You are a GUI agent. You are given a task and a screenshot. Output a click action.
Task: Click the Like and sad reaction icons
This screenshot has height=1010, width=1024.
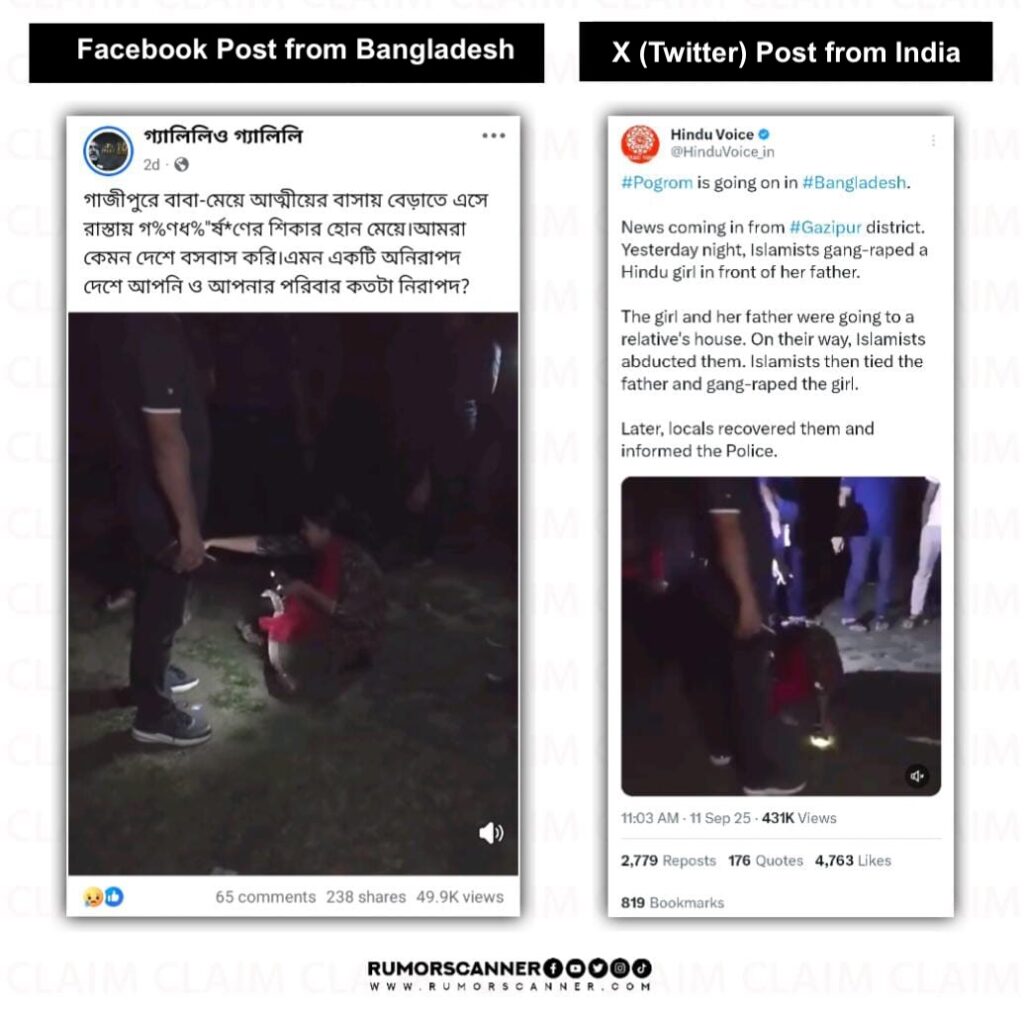click(103, 896)
